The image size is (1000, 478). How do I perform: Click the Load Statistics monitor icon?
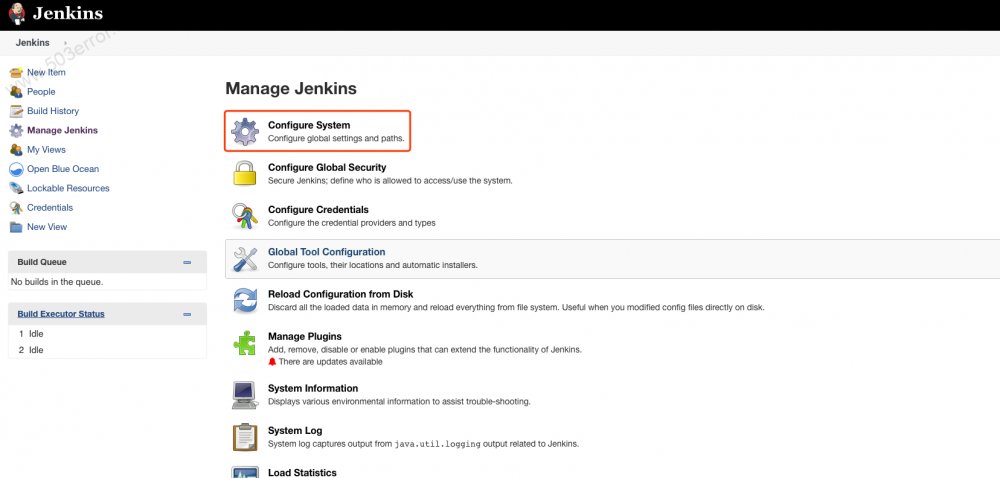point(245,472)
